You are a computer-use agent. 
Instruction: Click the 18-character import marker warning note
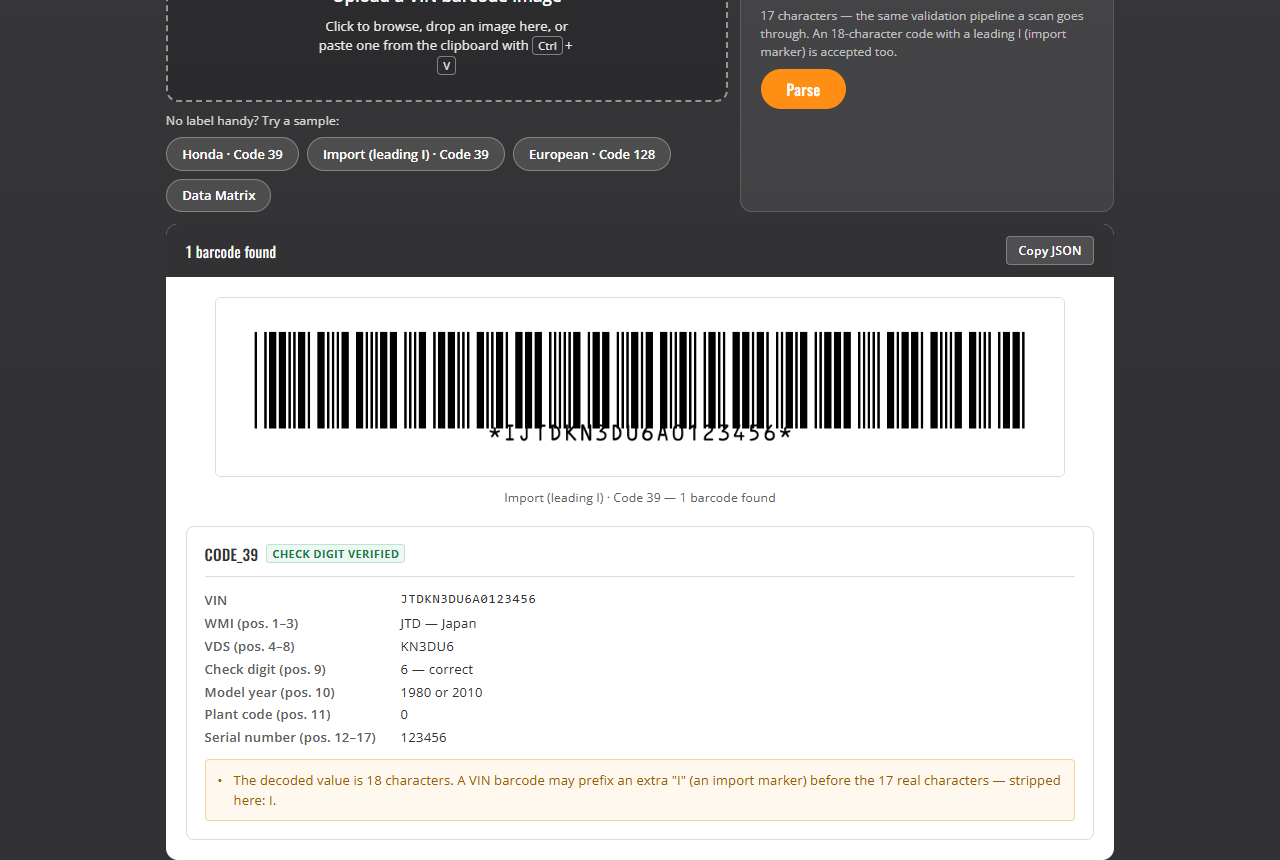[x=640, y=790]
